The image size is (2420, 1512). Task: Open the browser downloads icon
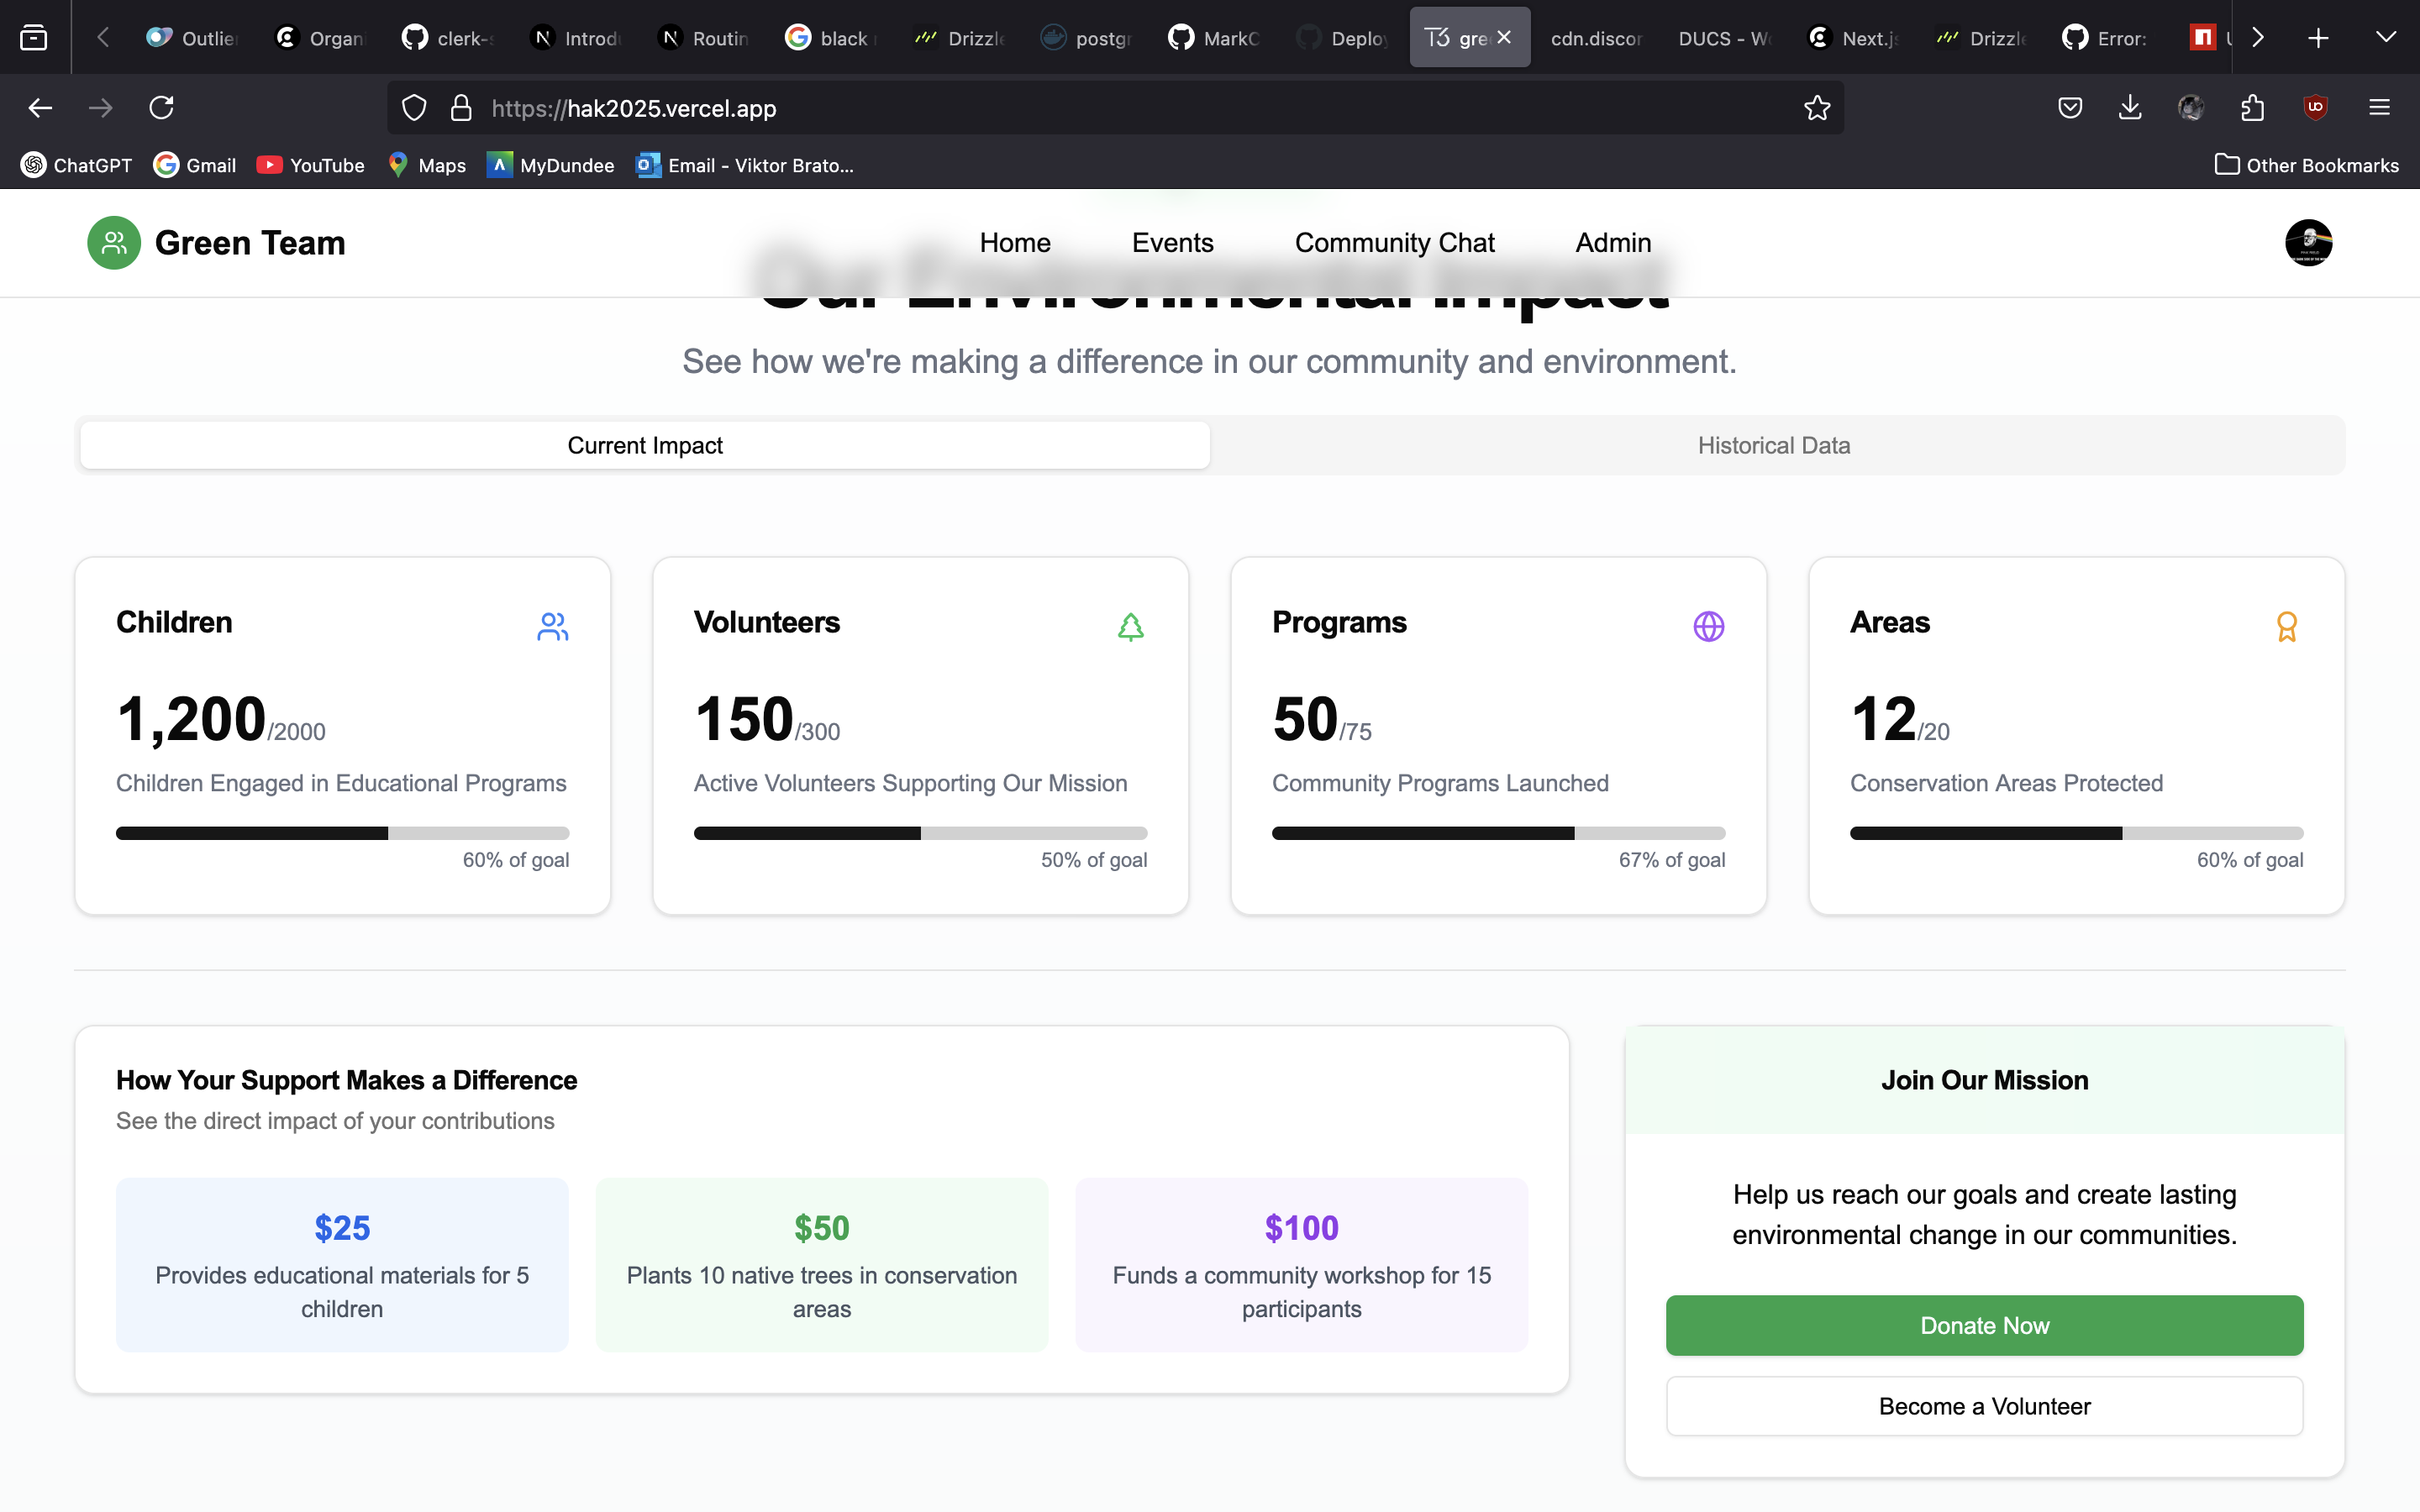(x=2130, y=108)
